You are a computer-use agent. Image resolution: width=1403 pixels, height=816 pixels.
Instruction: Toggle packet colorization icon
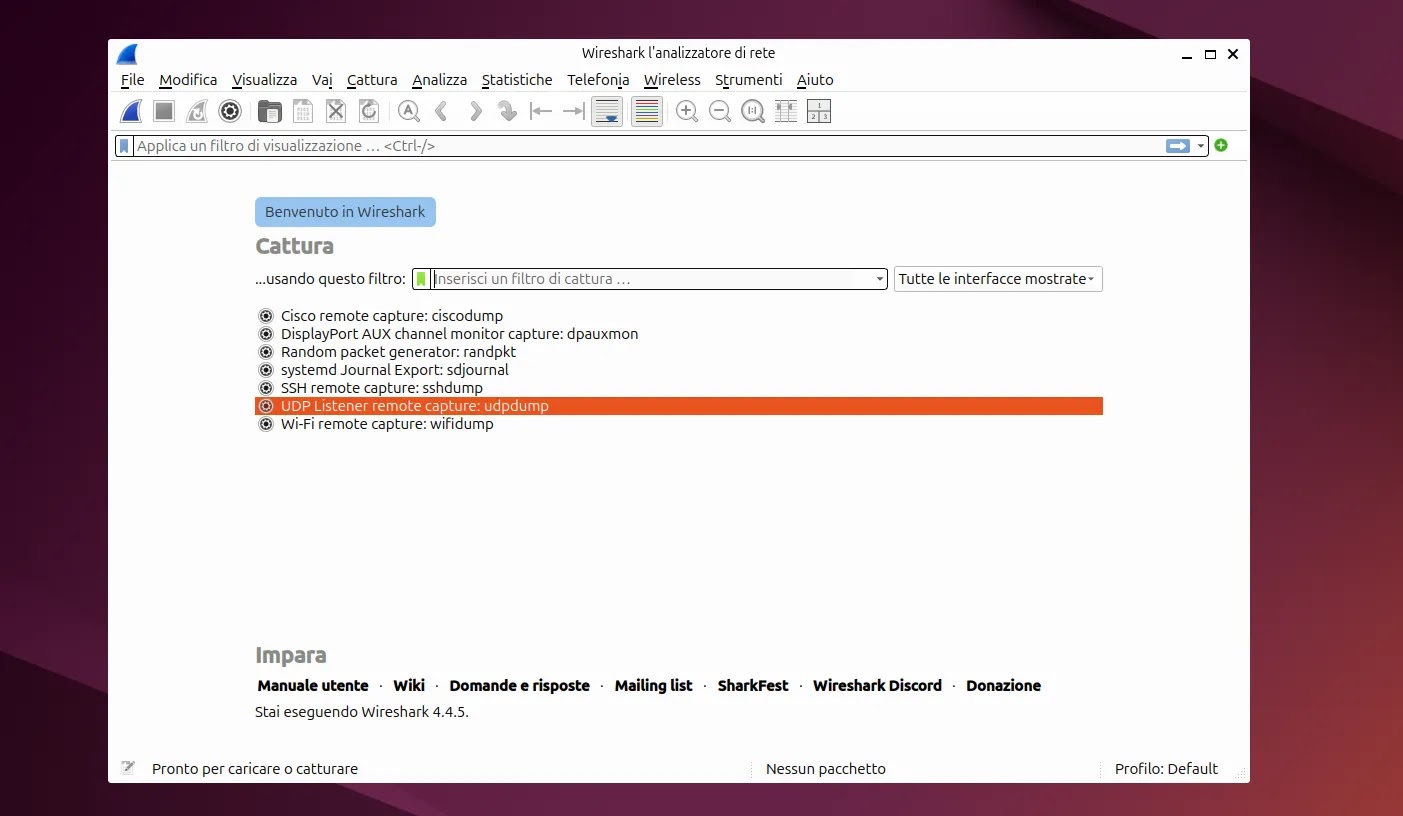pyautogui.click(x=647, y=111)
